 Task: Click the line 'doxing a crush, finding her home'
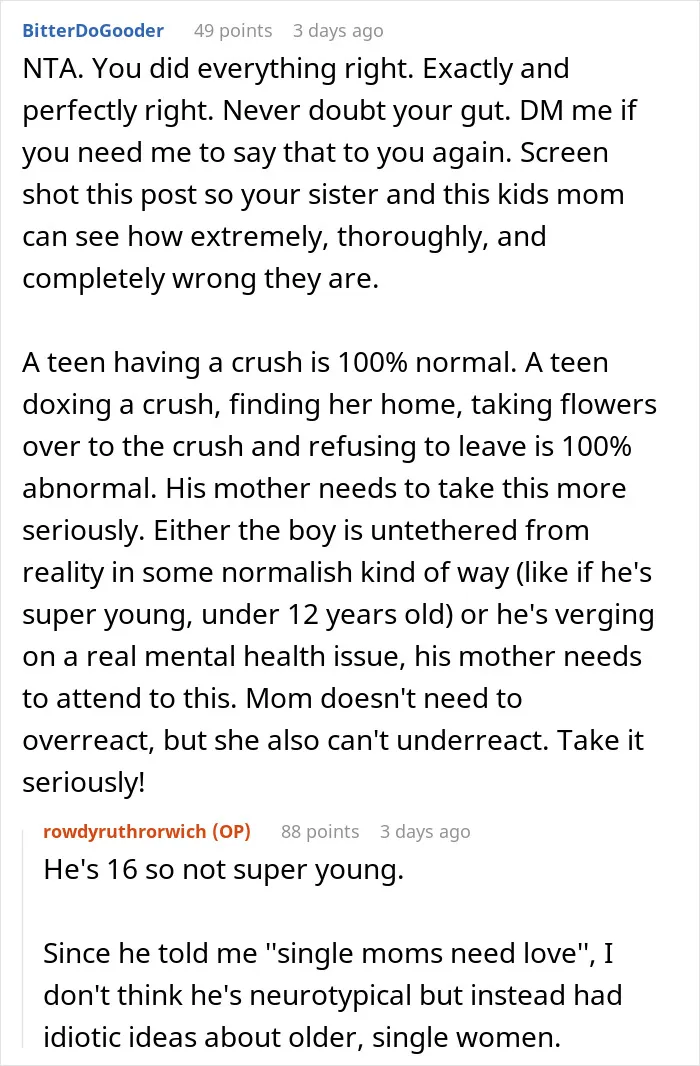(340, 405)
